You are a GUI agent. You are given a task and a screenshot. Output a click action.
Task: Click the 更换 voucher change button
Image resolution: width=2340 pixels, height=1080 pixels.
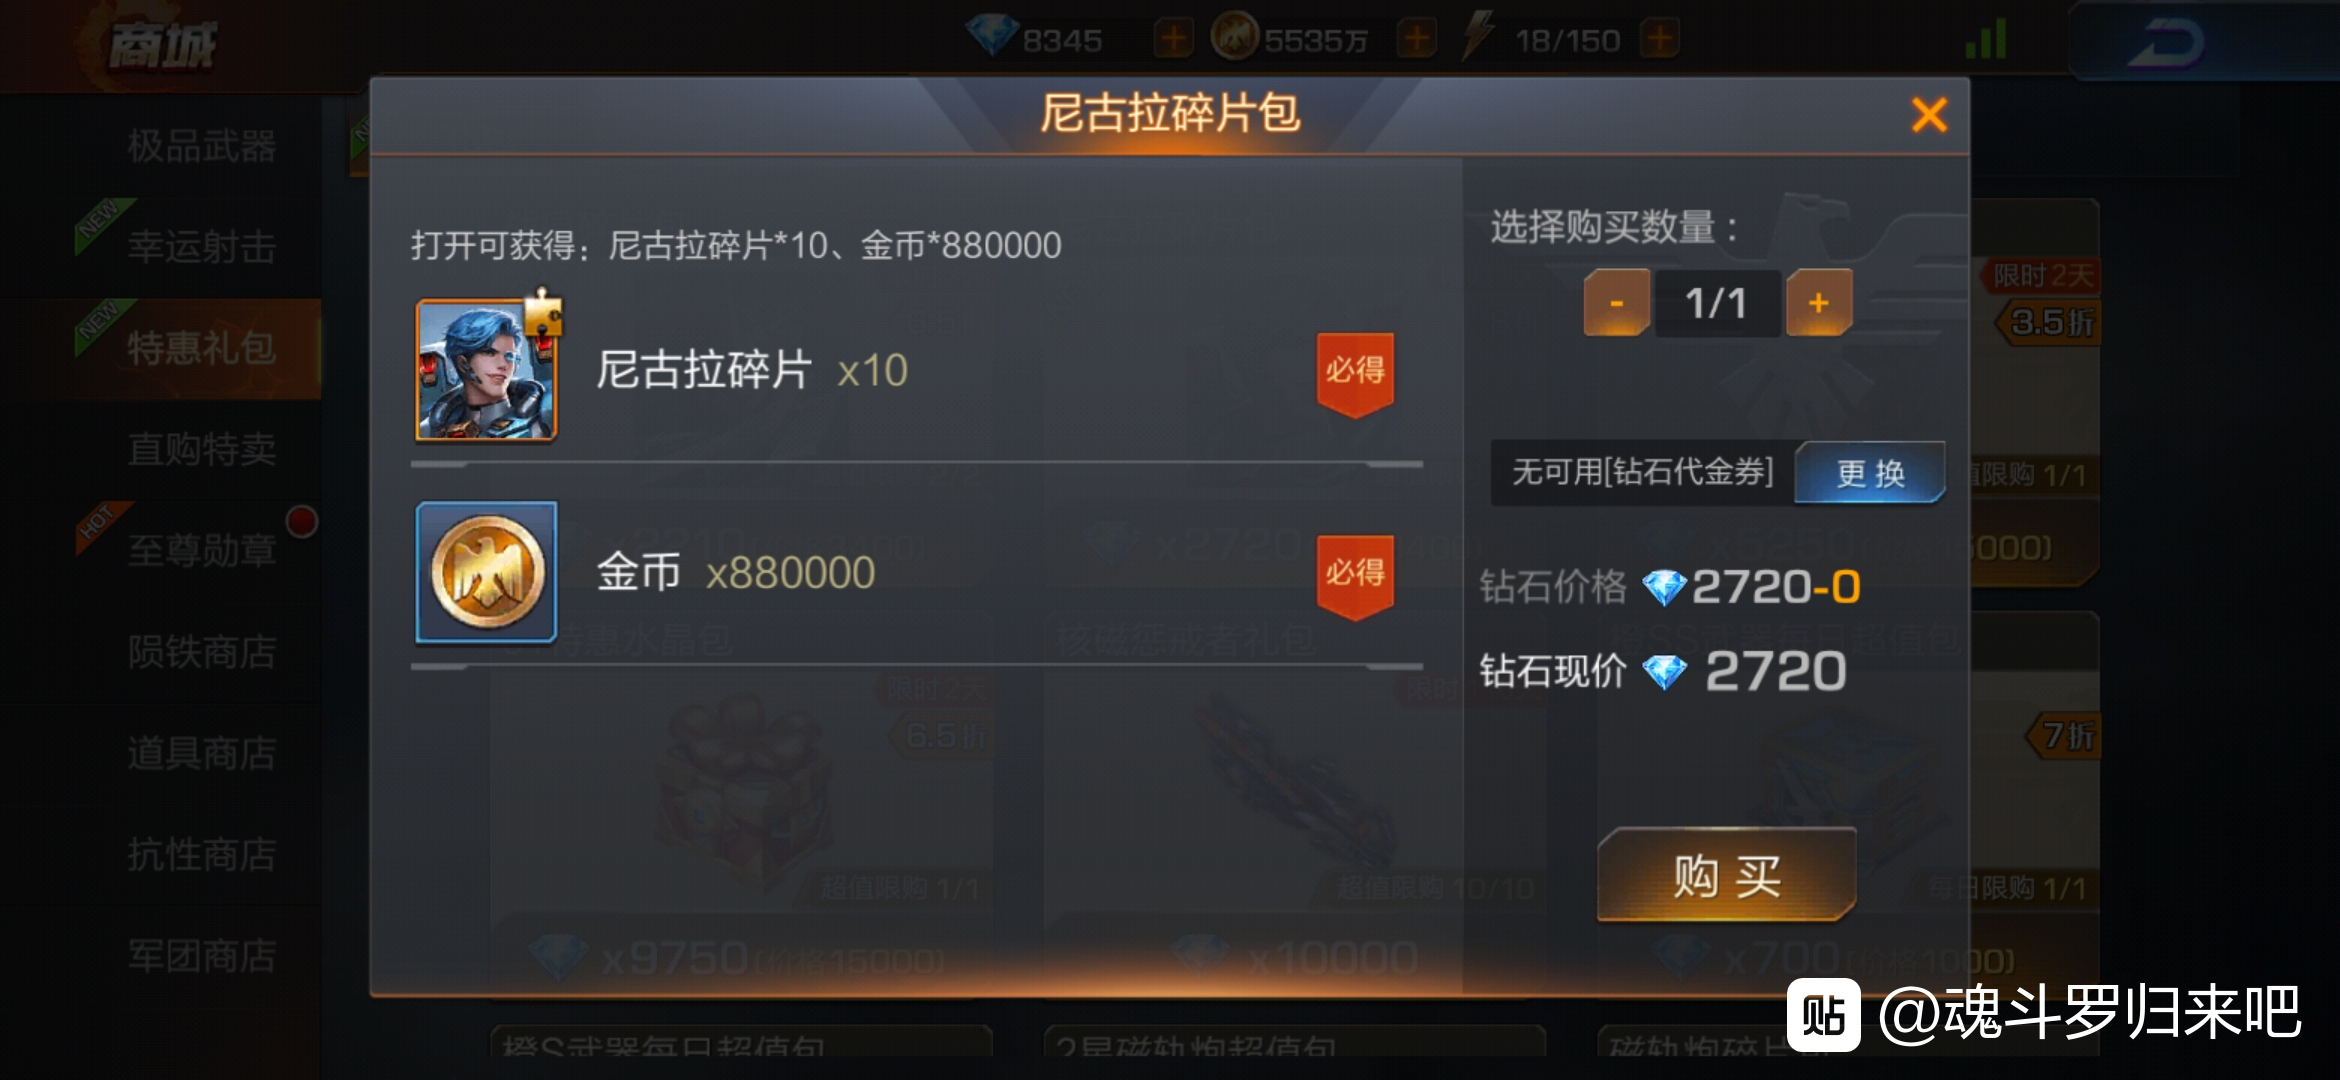1869,472
